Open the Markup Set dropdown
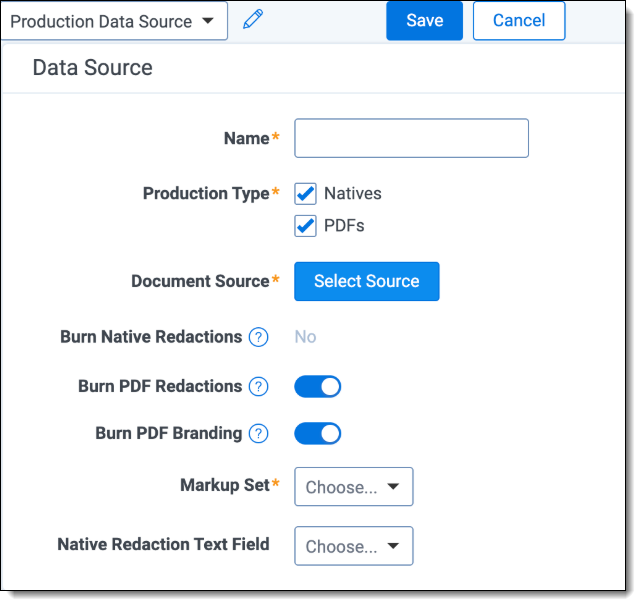Image resolution: width=641 pixels, height=606 pixels. click(x=354, y=487)
